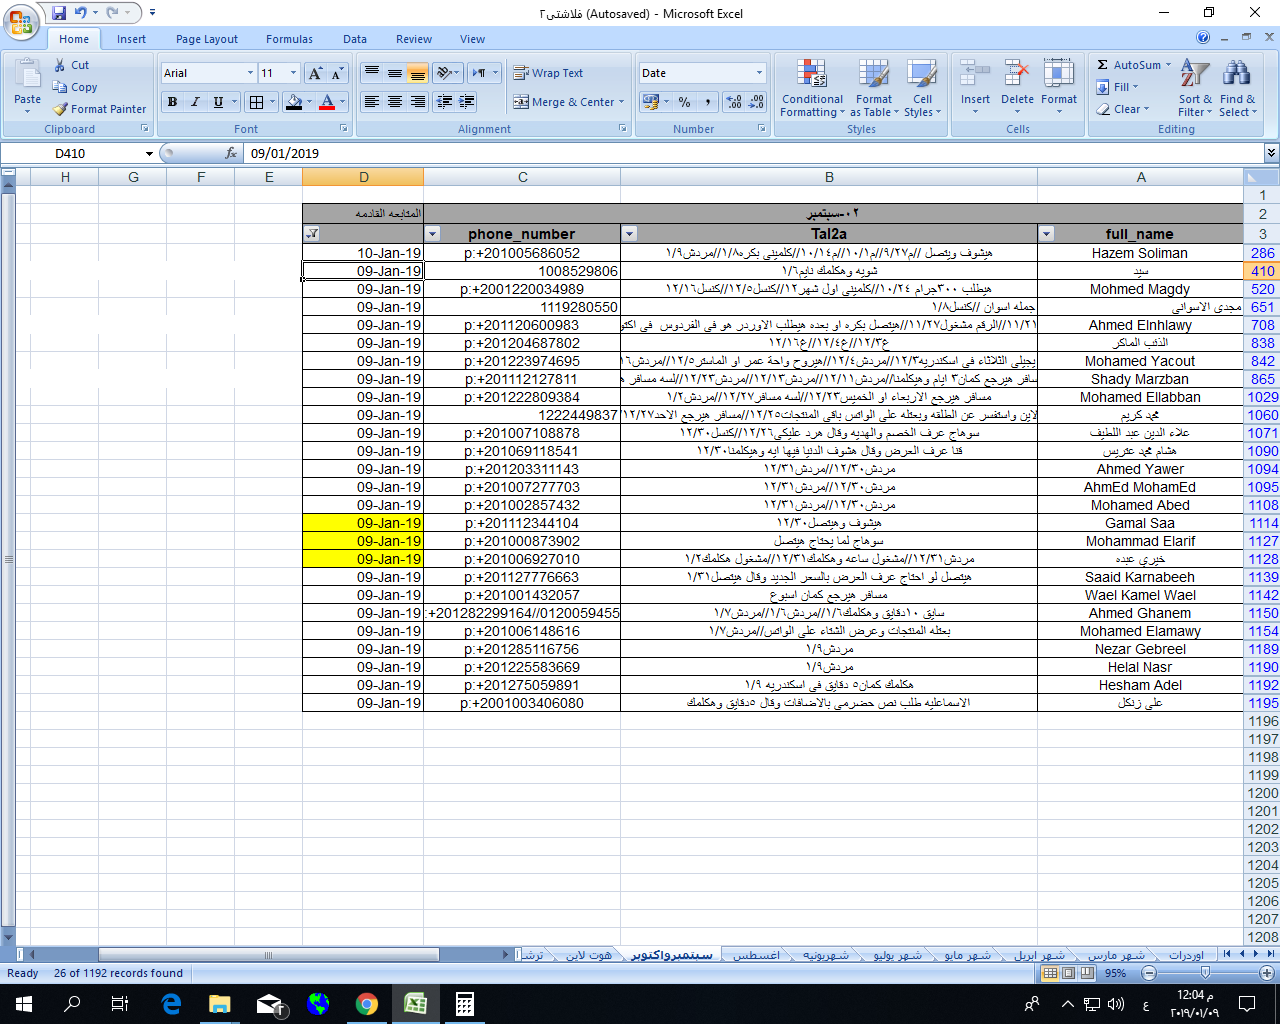This screenshot has height=1024, width=1280.
Task: Switch to the Page Layout ribbon tab
Action: (x=207, y=39)
